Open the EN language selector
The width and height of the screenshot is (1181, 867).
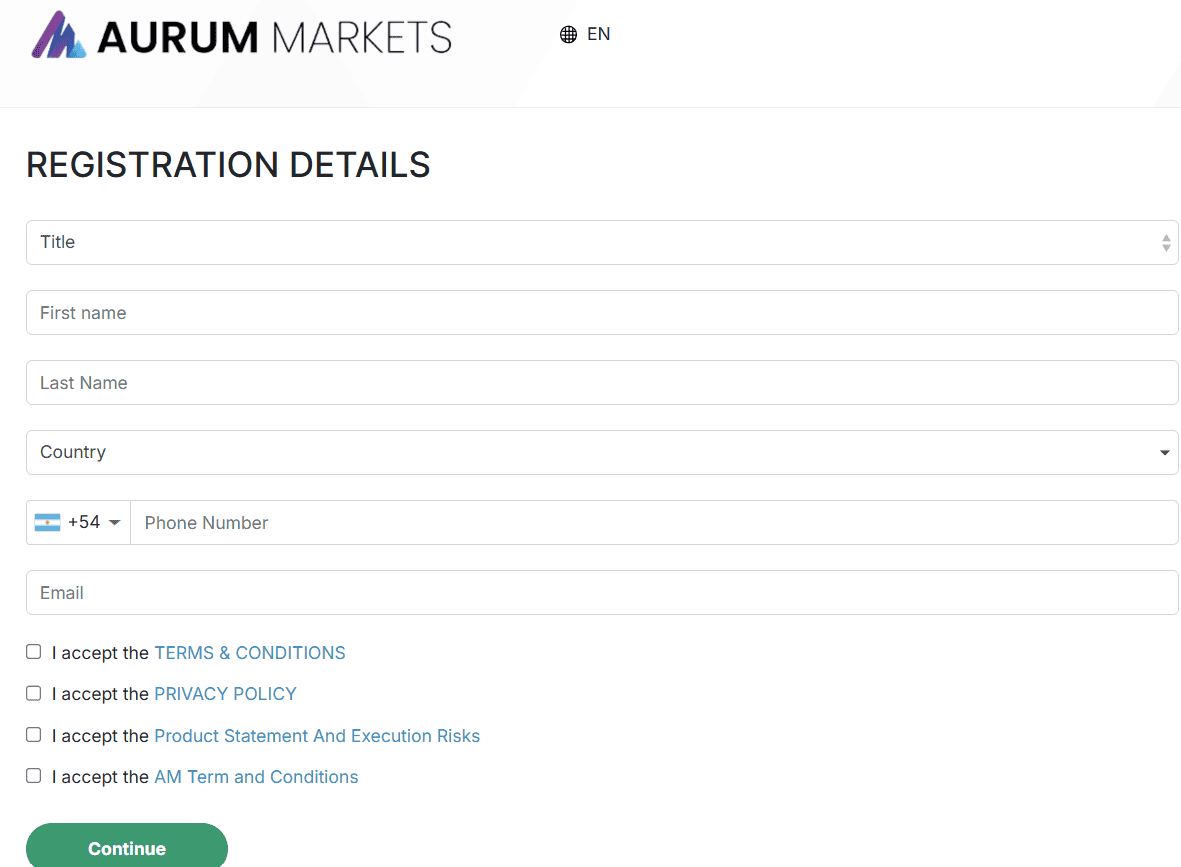pos(598,34)
